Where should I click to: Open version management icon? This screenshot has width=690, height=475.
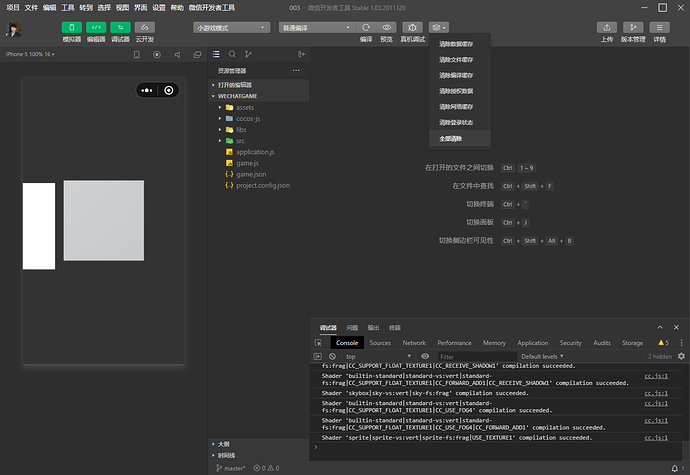(633, 27)
